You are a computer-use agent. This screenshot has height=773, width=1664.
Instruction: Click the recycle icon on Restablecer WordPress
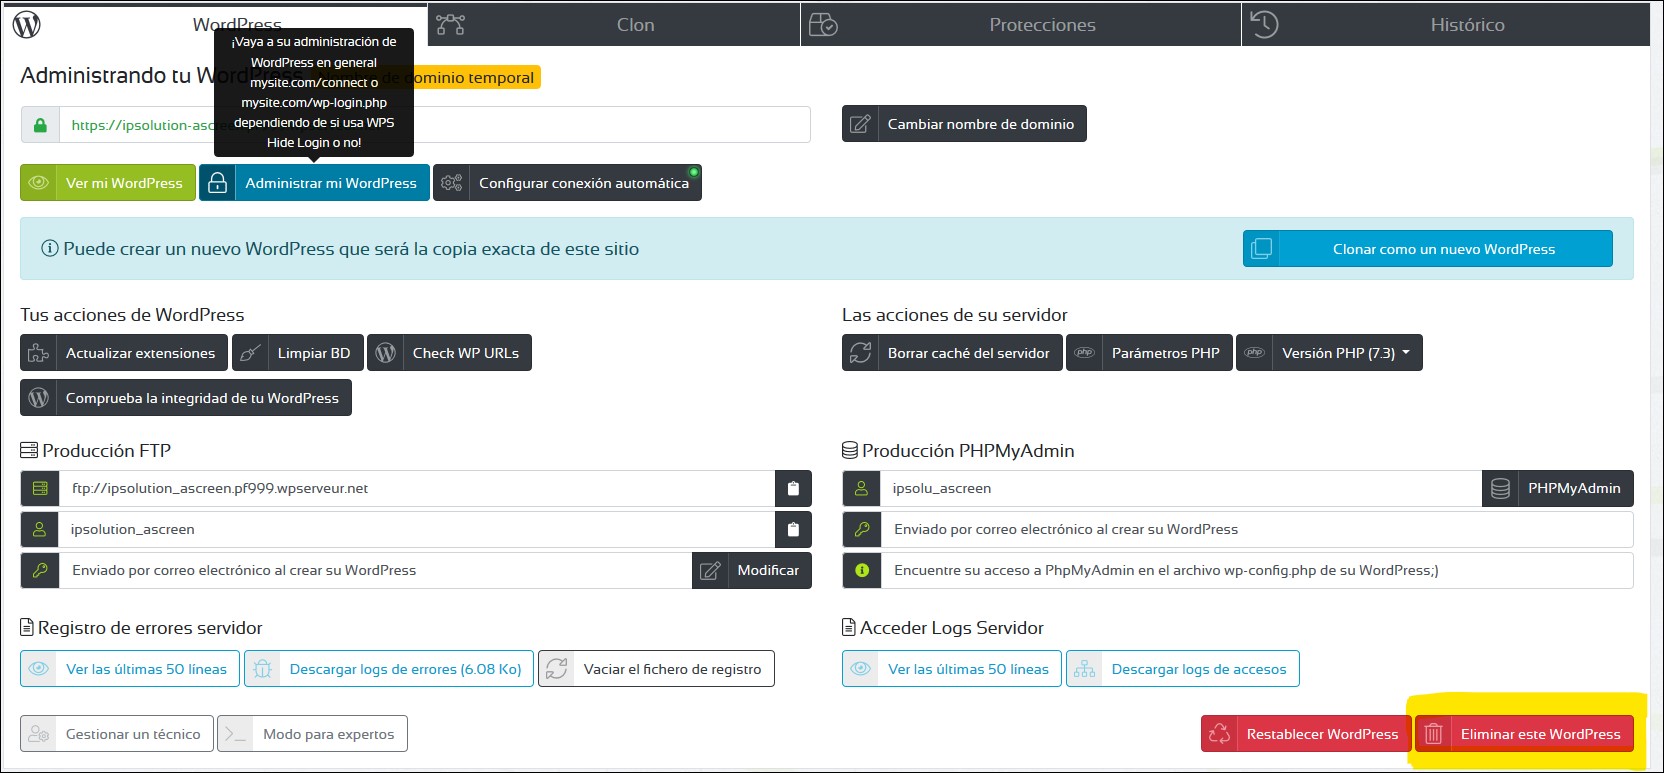(1219, 734)
